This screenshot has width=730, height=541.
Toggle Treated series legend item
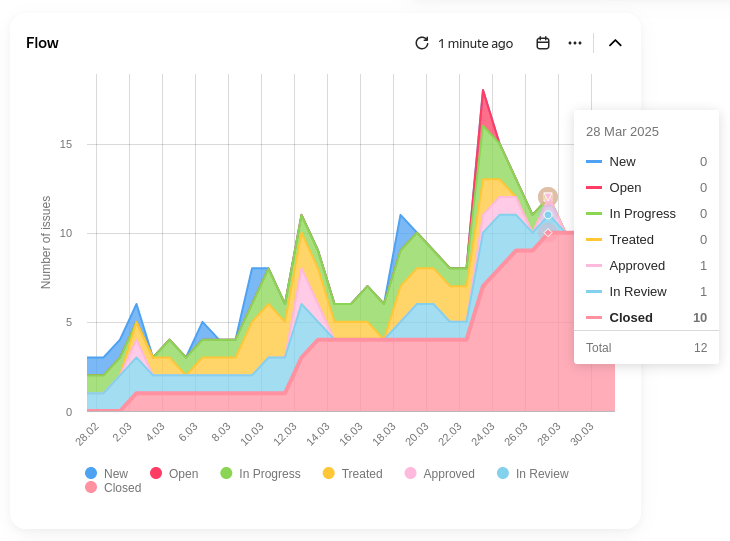352,474
